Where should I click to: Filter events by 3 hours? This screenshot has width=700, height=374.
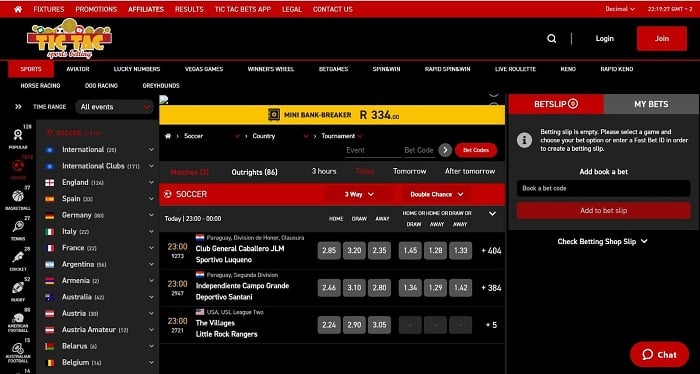tap(324, 171)
